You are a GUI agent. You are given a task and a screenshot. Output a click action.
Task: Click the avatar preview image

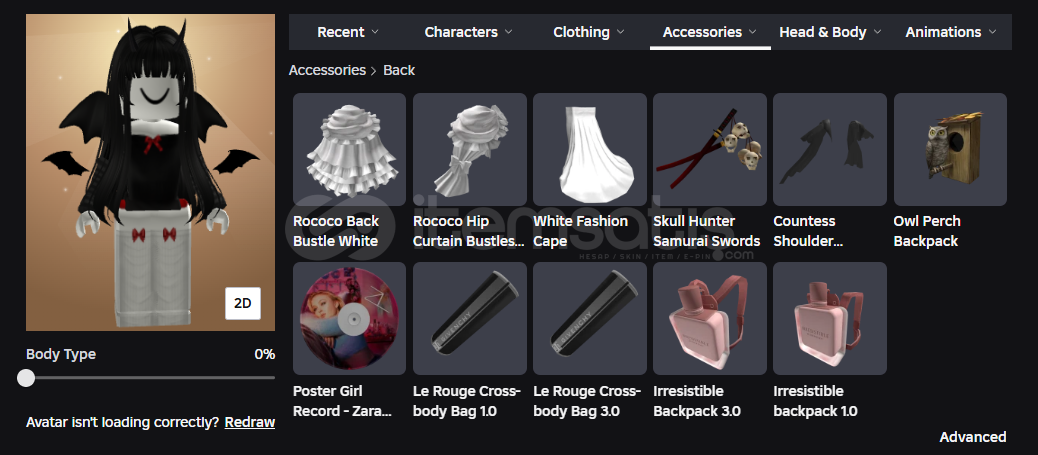pyautogui.click(x=150, y=172)
